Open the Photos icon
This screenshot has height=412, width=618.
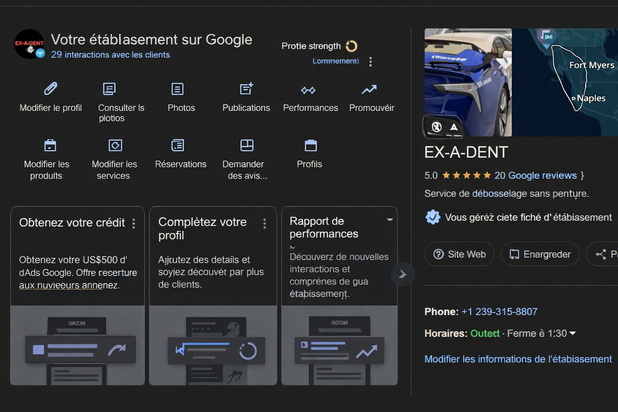click(178, 89)
